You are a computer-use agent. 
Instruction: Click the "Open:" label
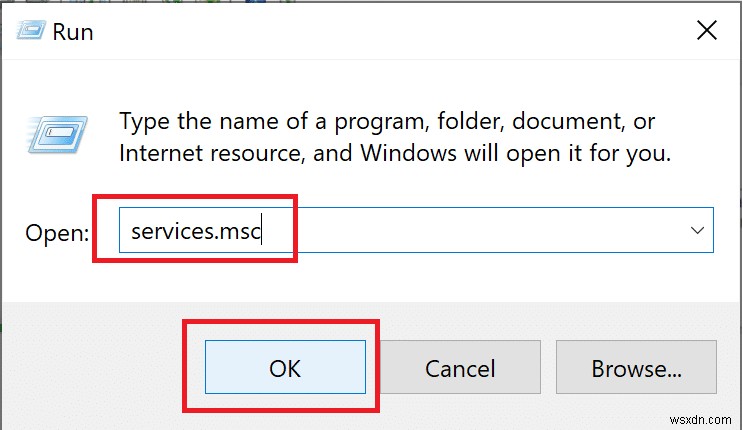click(58, 233)
